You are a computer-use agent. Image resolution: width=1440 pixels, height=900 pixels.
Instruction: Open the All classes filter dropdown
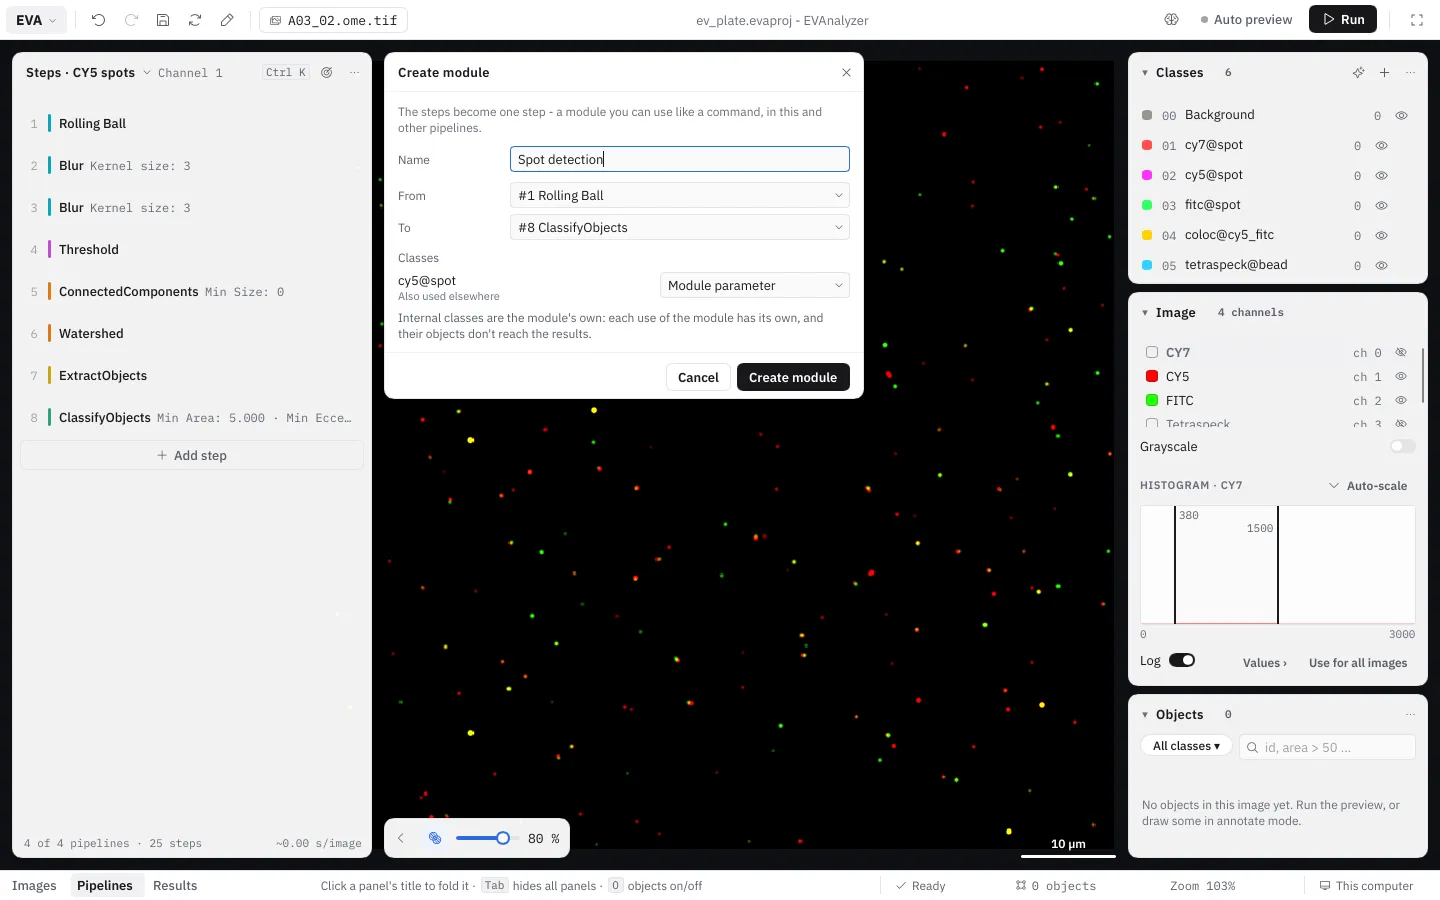point(1186,747)
